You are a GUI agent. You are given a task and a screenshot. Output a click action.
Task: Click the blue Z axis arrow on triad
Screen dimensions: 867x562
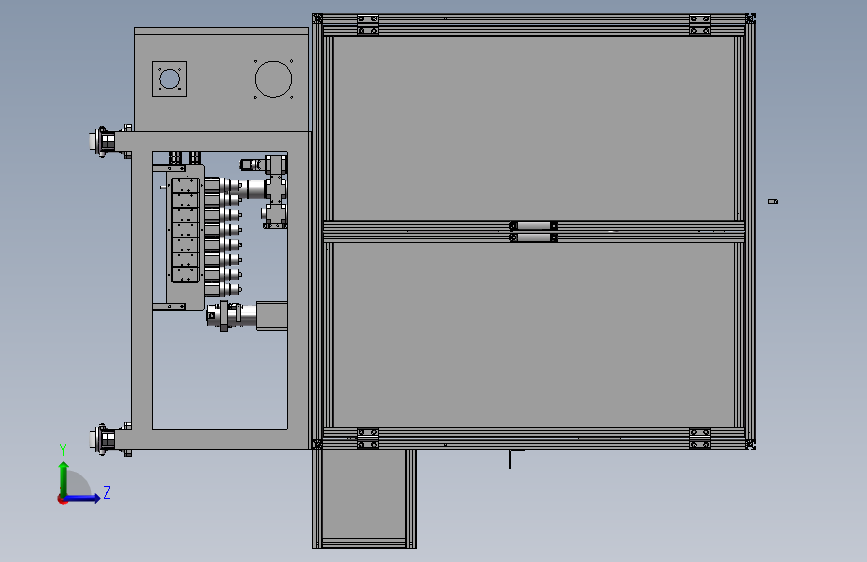click(x=83, y=498)
